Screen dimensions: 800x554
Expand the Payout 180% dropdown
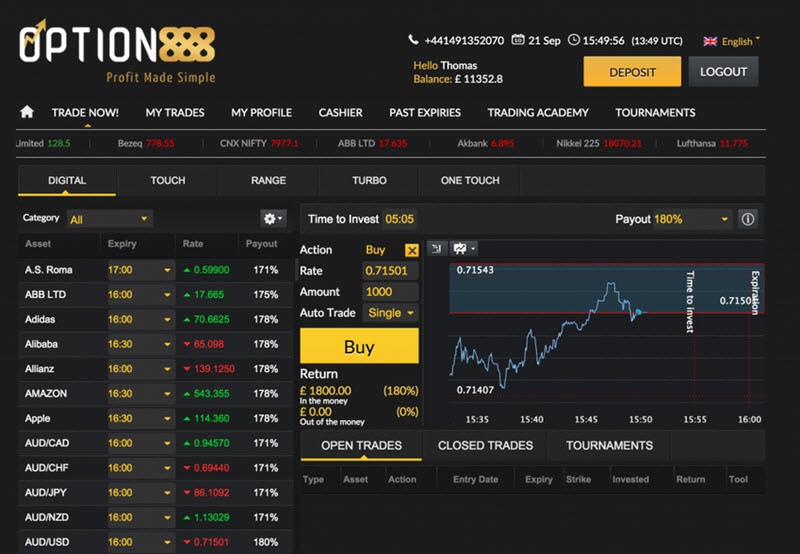point(691,219)
